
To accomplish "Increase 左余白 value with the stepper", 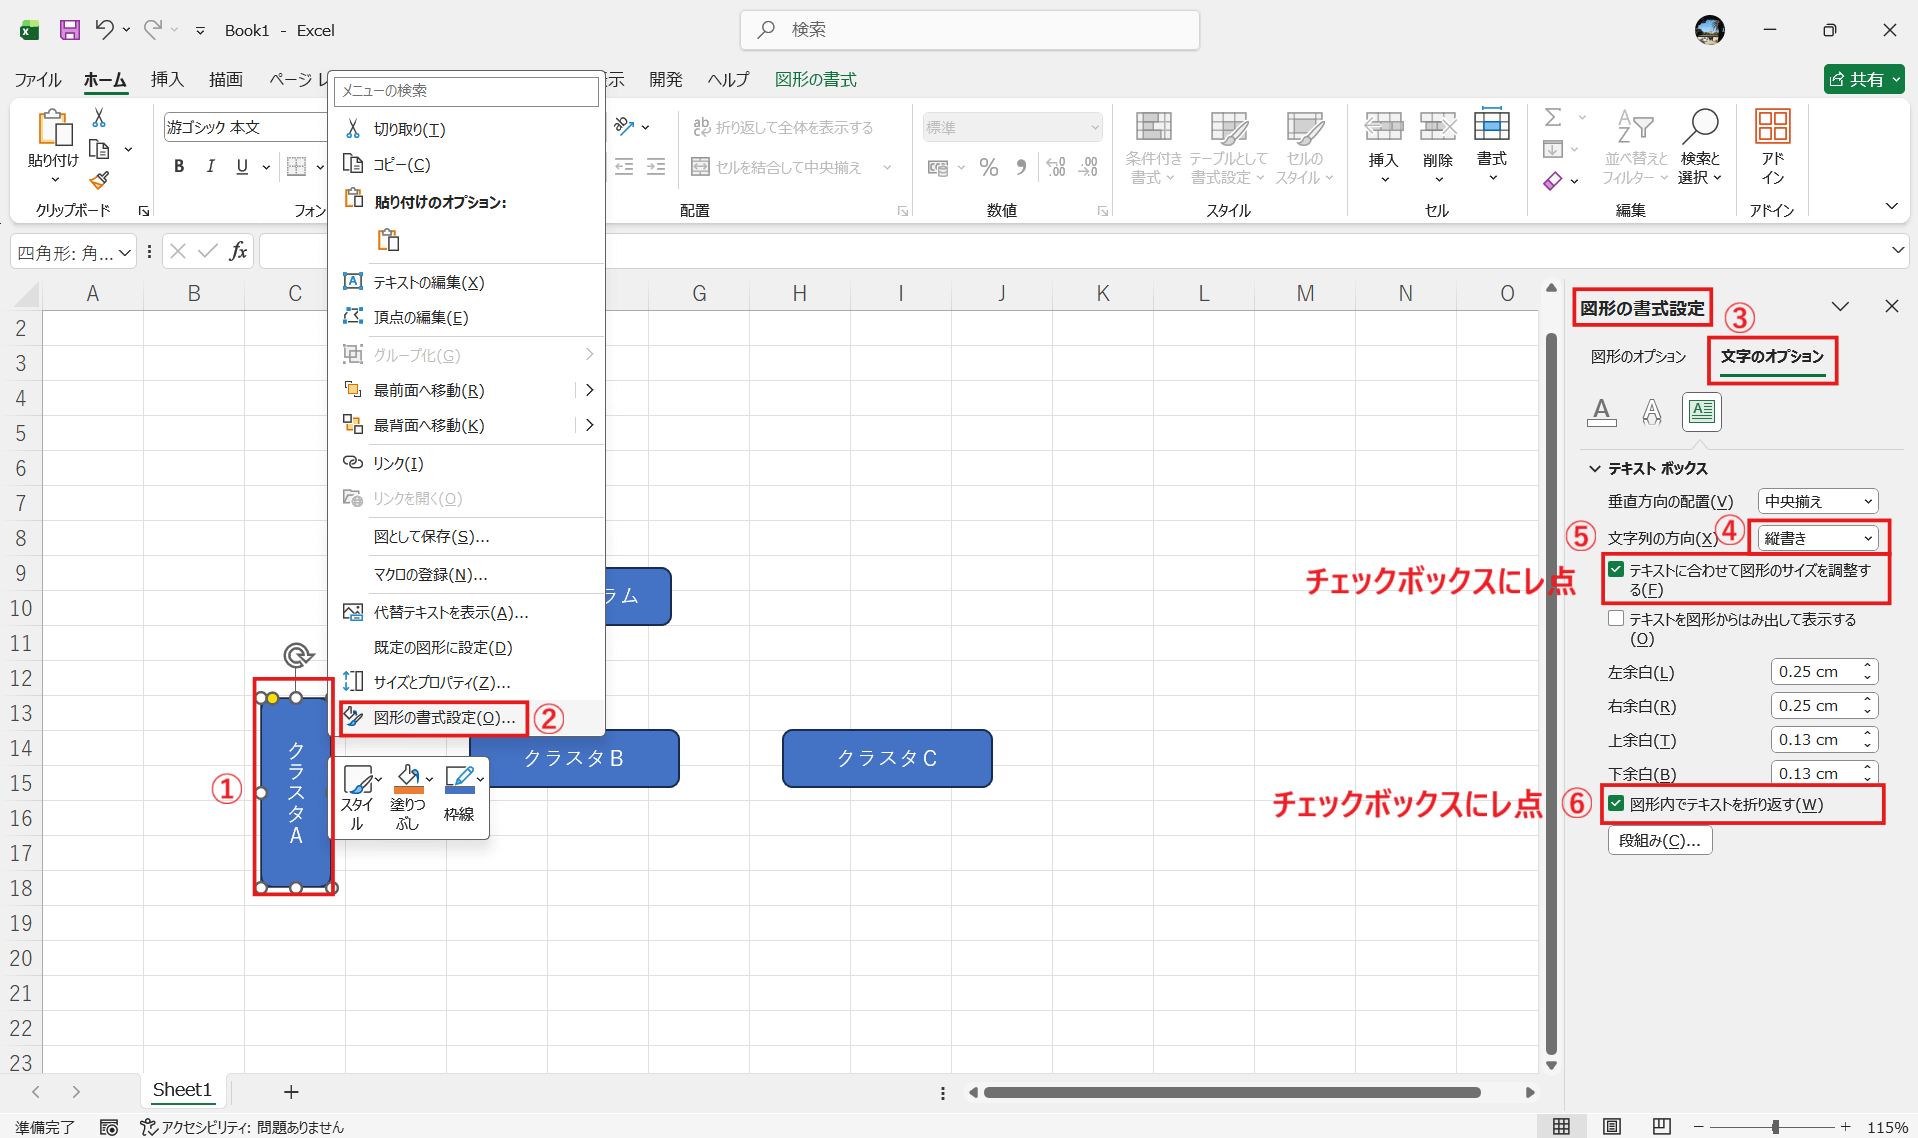I will [1865, 666].
